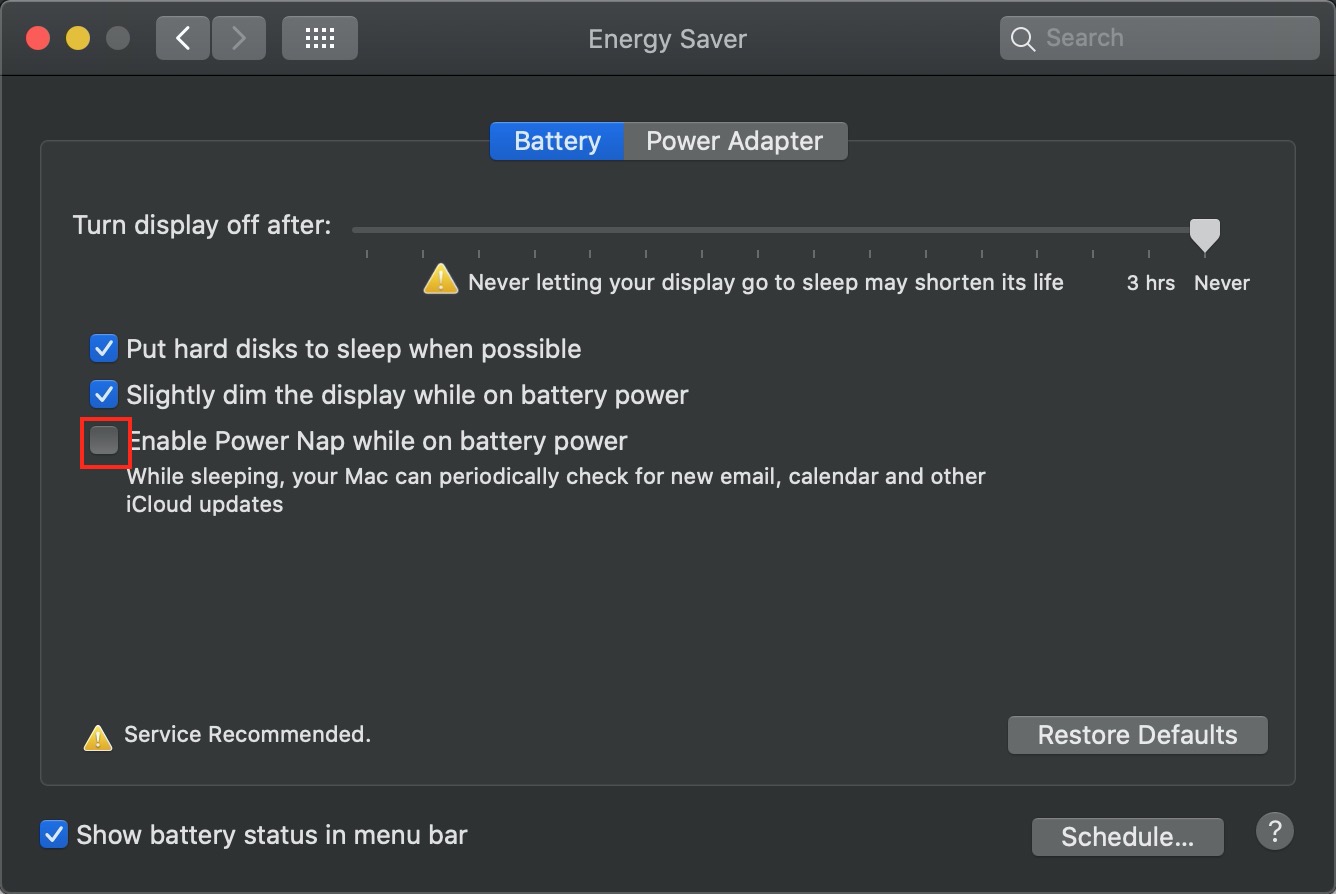Enable Power Nap while on battery power
1336x894 pixels.
click(104, 440)
